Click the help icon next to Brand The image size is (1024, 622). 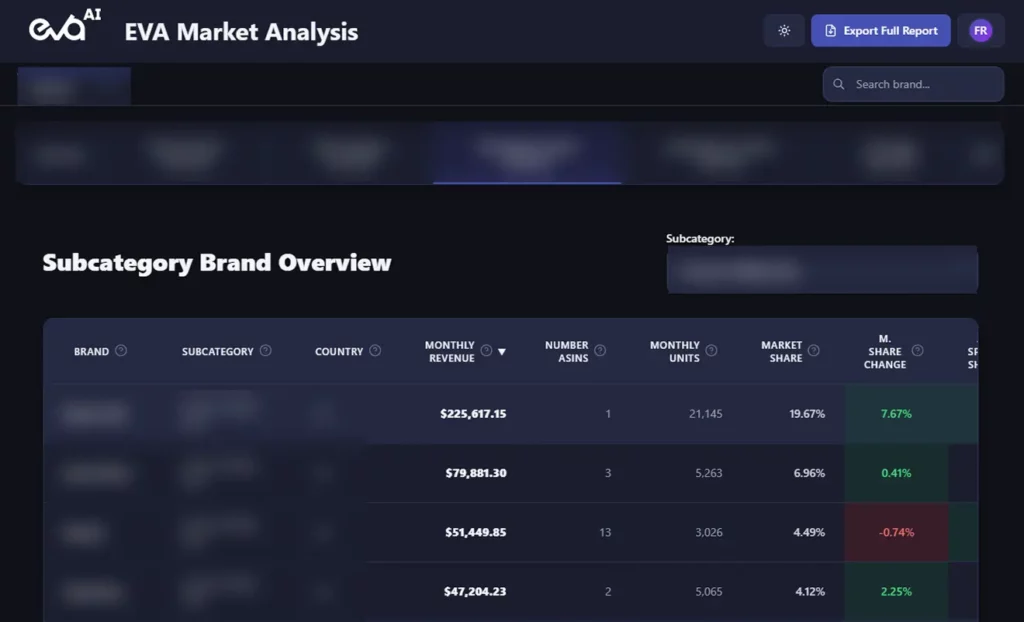coord(121,351)
